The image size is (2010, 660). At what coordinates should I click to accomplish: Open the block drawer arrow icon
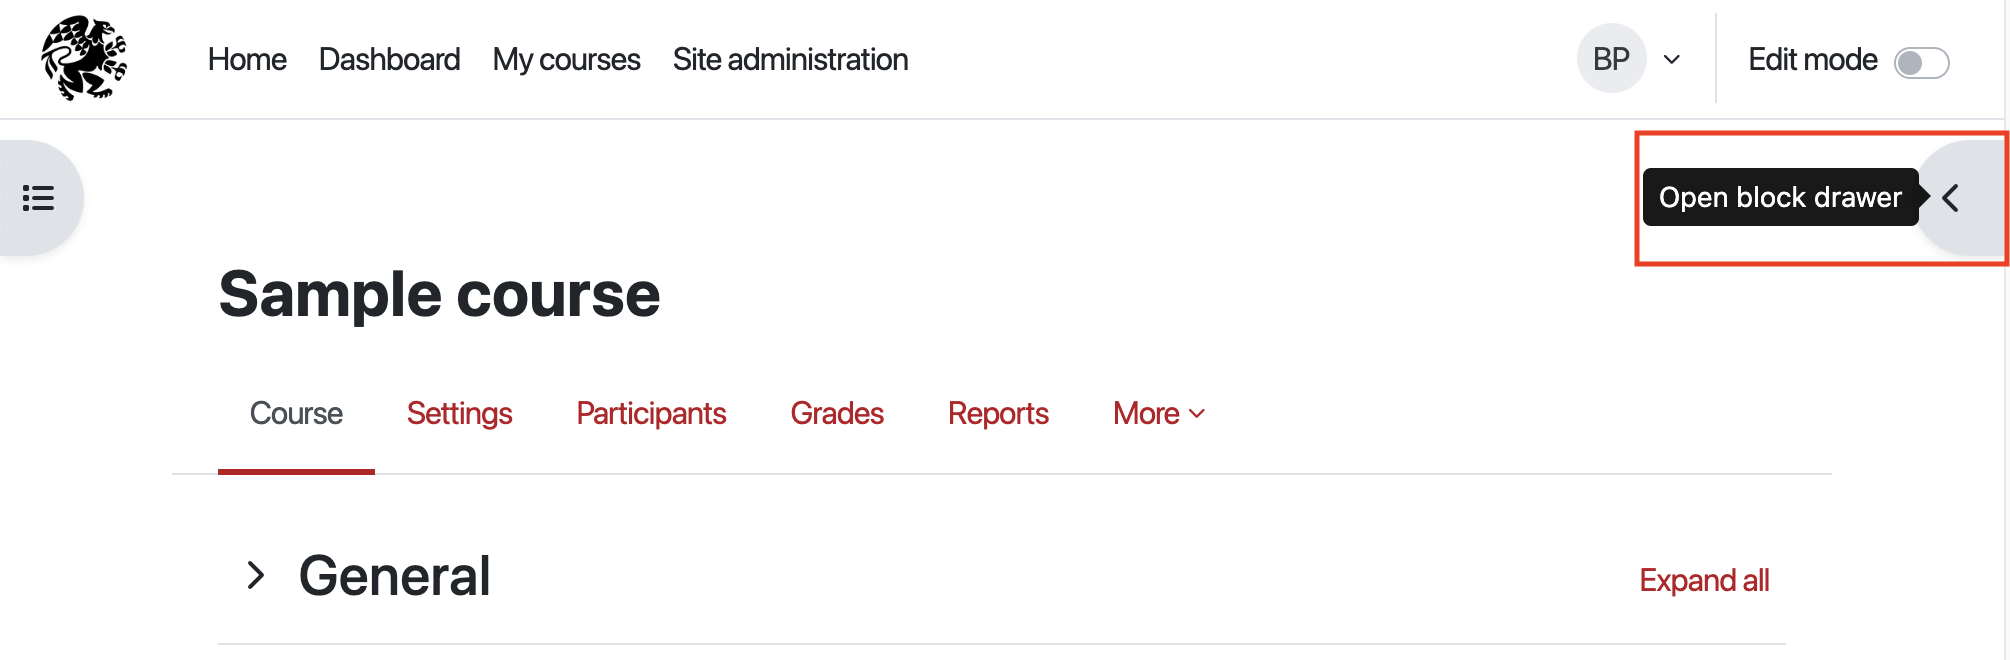1952,198
